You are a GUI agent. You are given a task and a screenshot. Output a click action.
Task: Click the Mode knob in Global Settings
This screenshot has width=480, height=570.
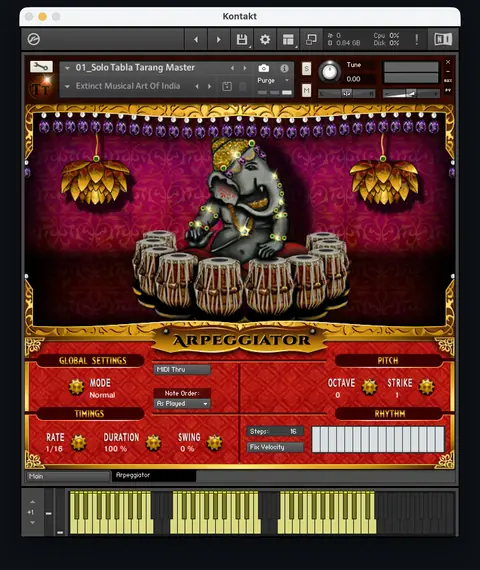tap(77, 387)
